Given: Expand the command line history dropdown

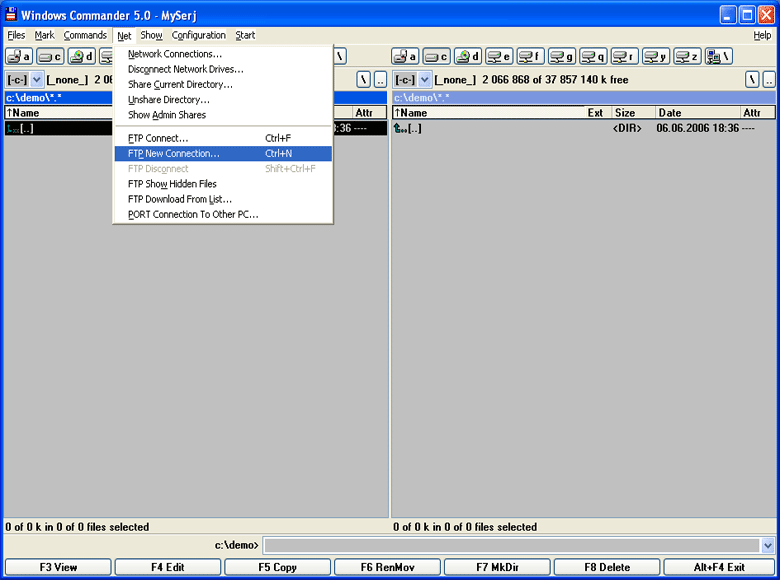Looking at the screenshot, I should 768,545.
